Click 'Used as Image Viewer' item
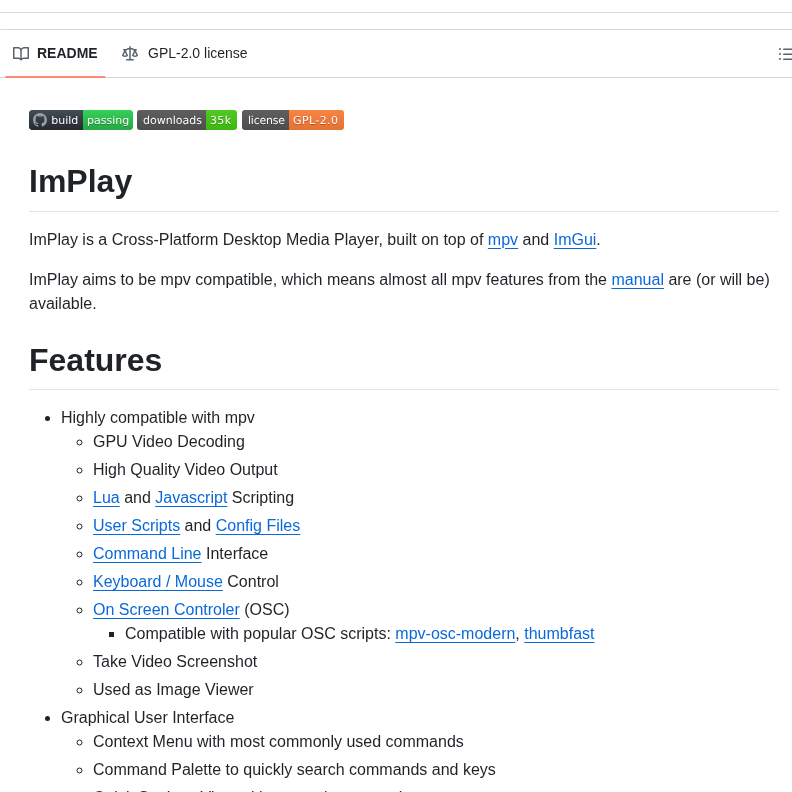 [173, 689]
